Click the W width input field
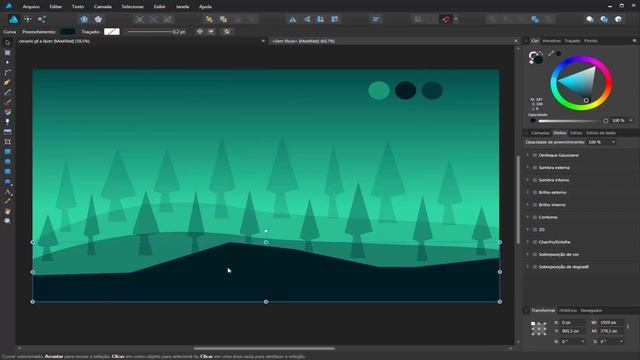 (610, 322)
